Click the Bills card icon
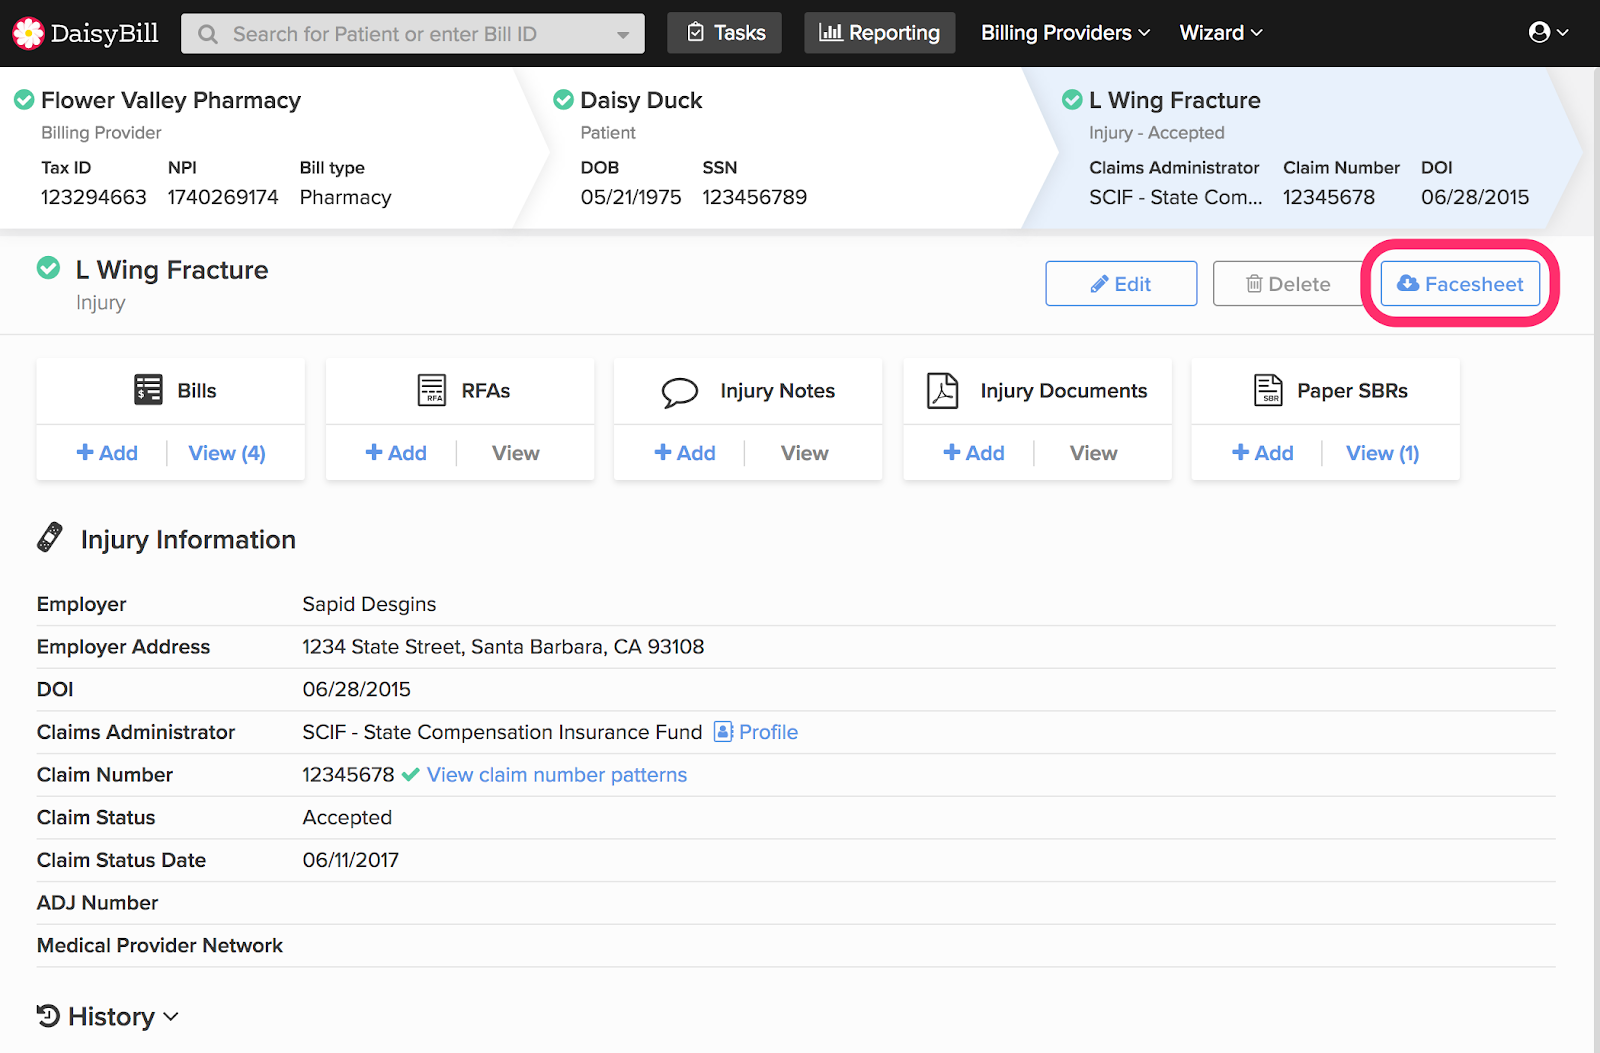This screenshot has height=1053, width=1600. click(148, 390)
